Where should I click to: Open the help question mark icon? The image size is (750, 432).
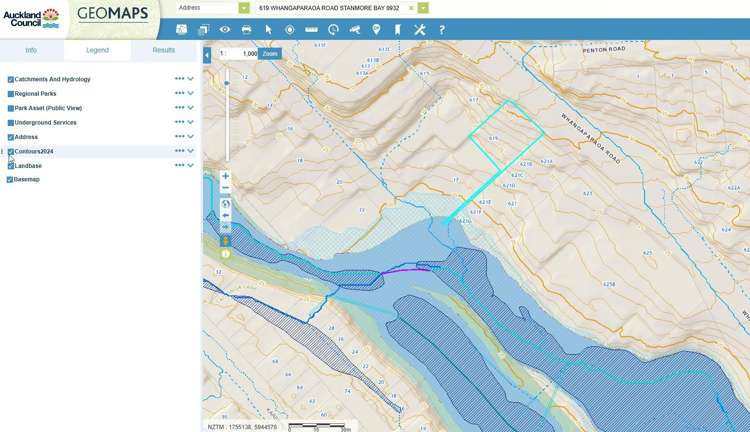tap(442, 30)
